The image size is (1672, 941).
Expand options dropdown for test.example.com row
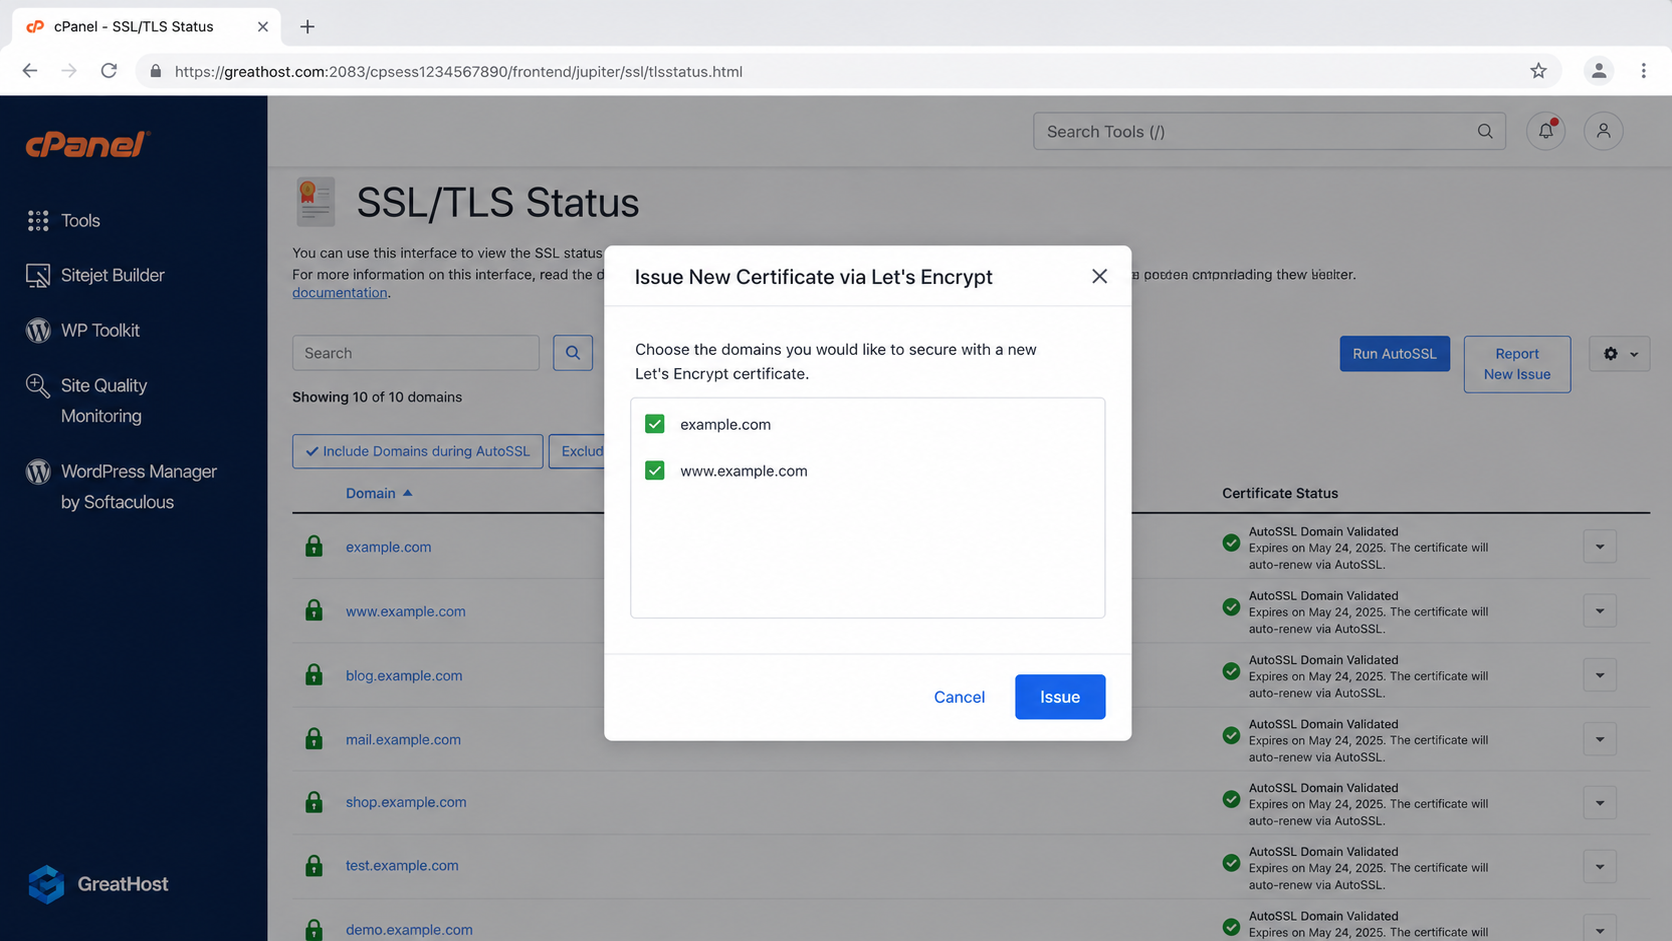point(1600,867)
